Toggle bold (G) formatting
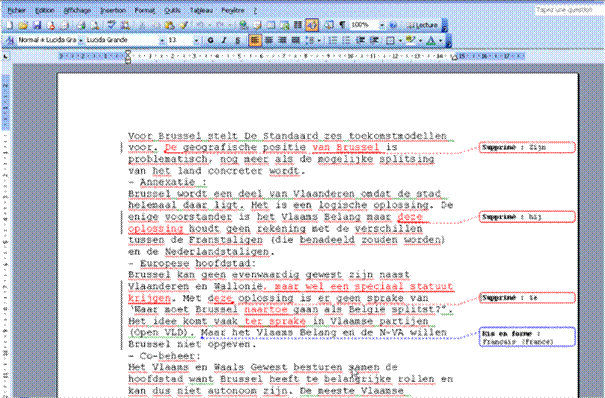The height and width of the screenshot is (398, 605). click(x=210, y=40)
